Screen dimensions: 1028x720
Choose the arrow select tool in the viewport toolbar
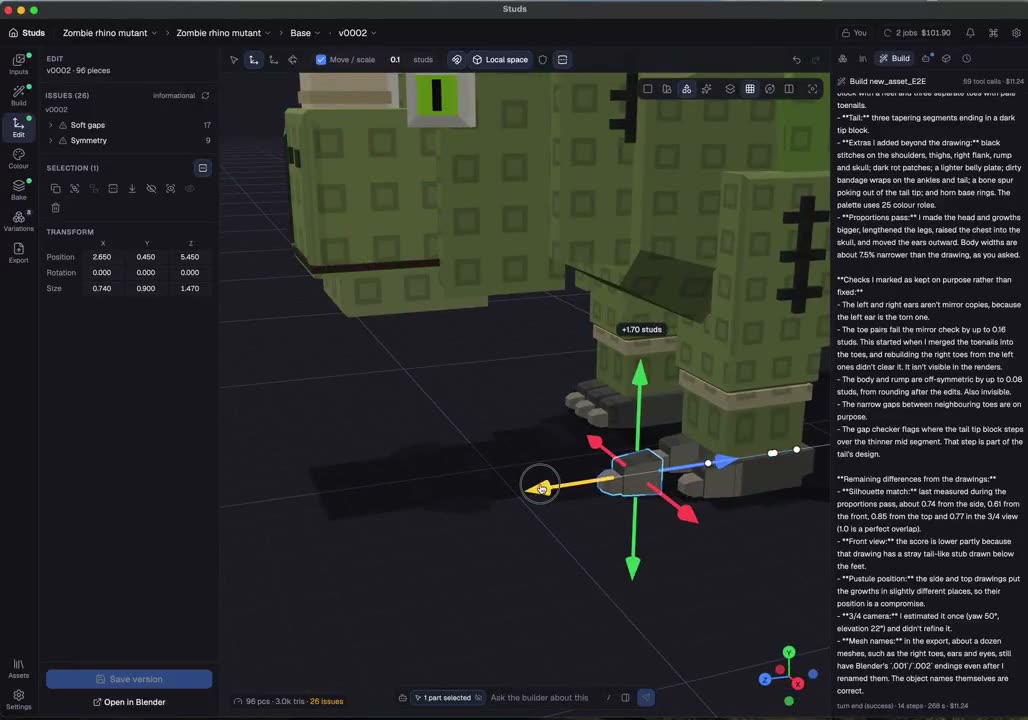pos(234,60)
